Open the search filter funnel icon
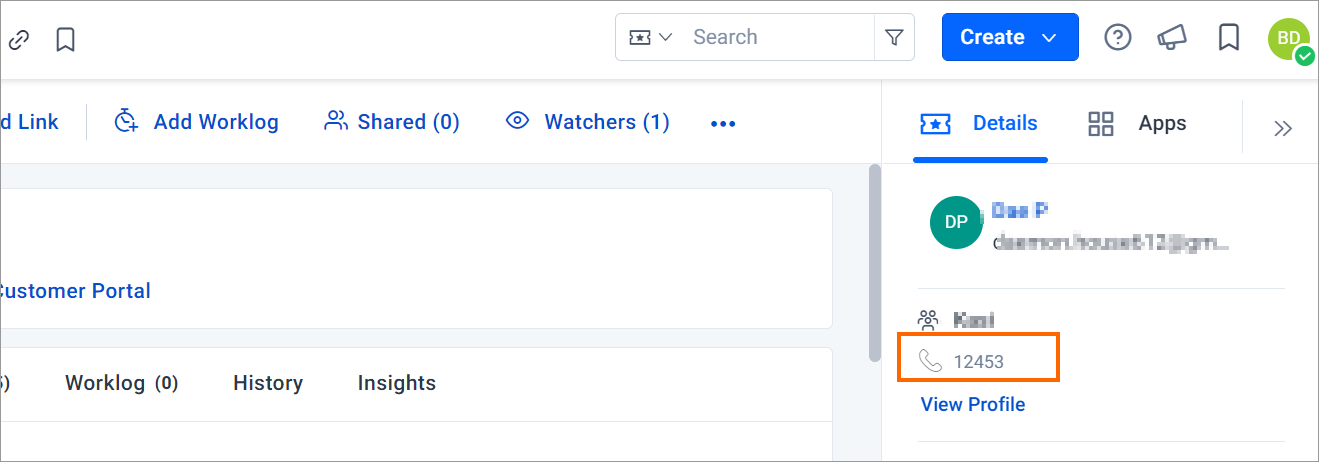The image size is (1319, 462). coord(894,38)
